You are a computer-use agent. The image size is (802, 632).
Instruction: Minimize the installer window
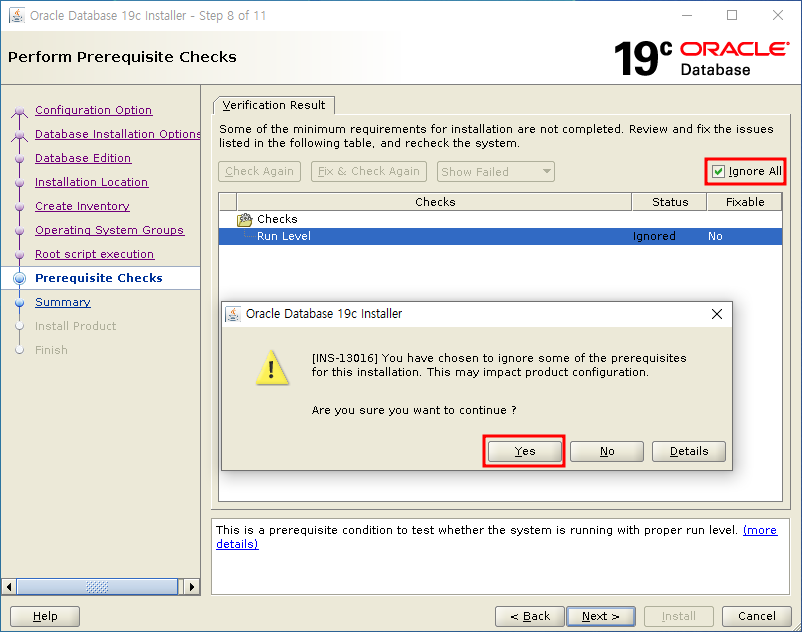pos(687,15)
